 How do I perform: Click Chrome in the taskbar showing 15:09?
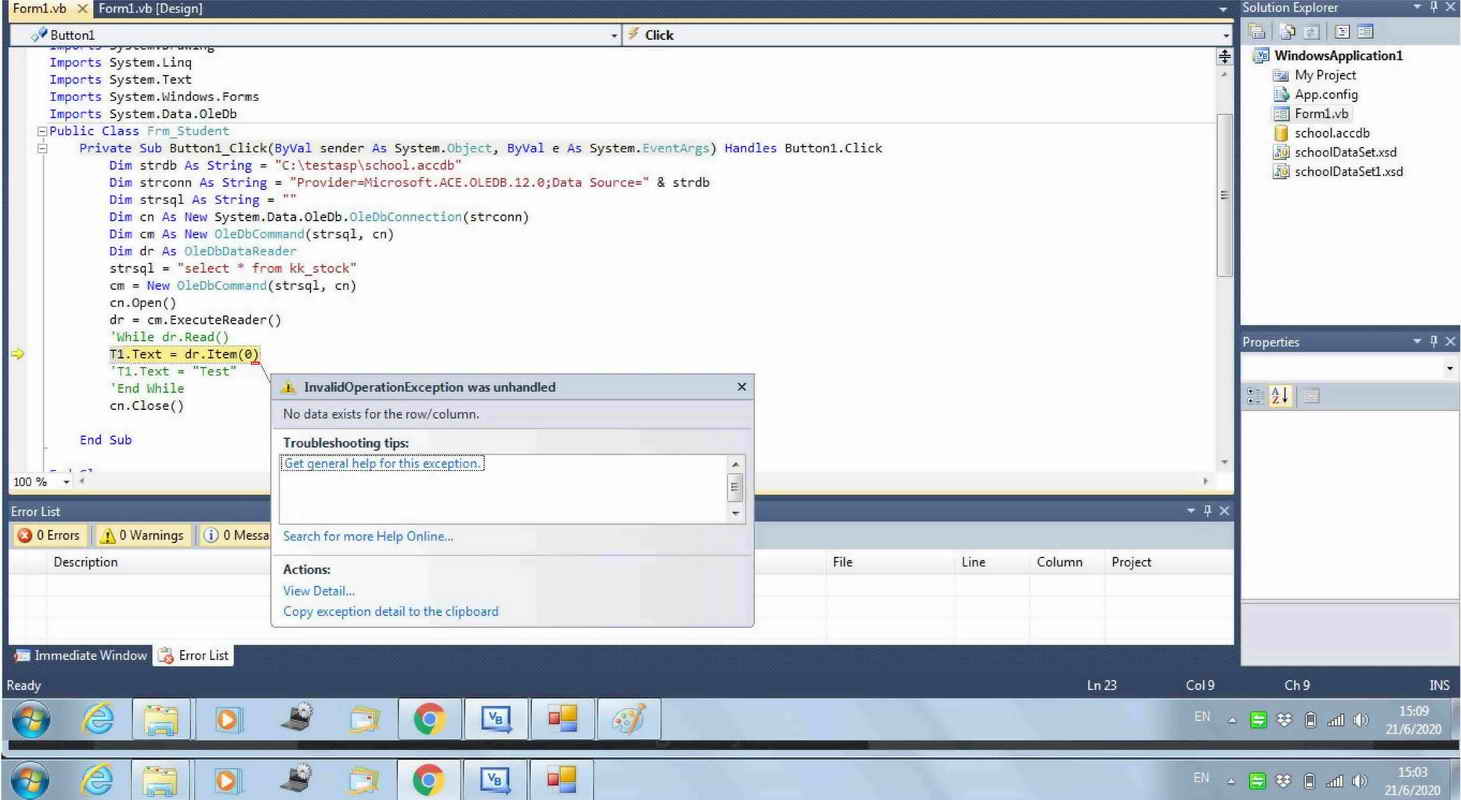tap(430, 721)
